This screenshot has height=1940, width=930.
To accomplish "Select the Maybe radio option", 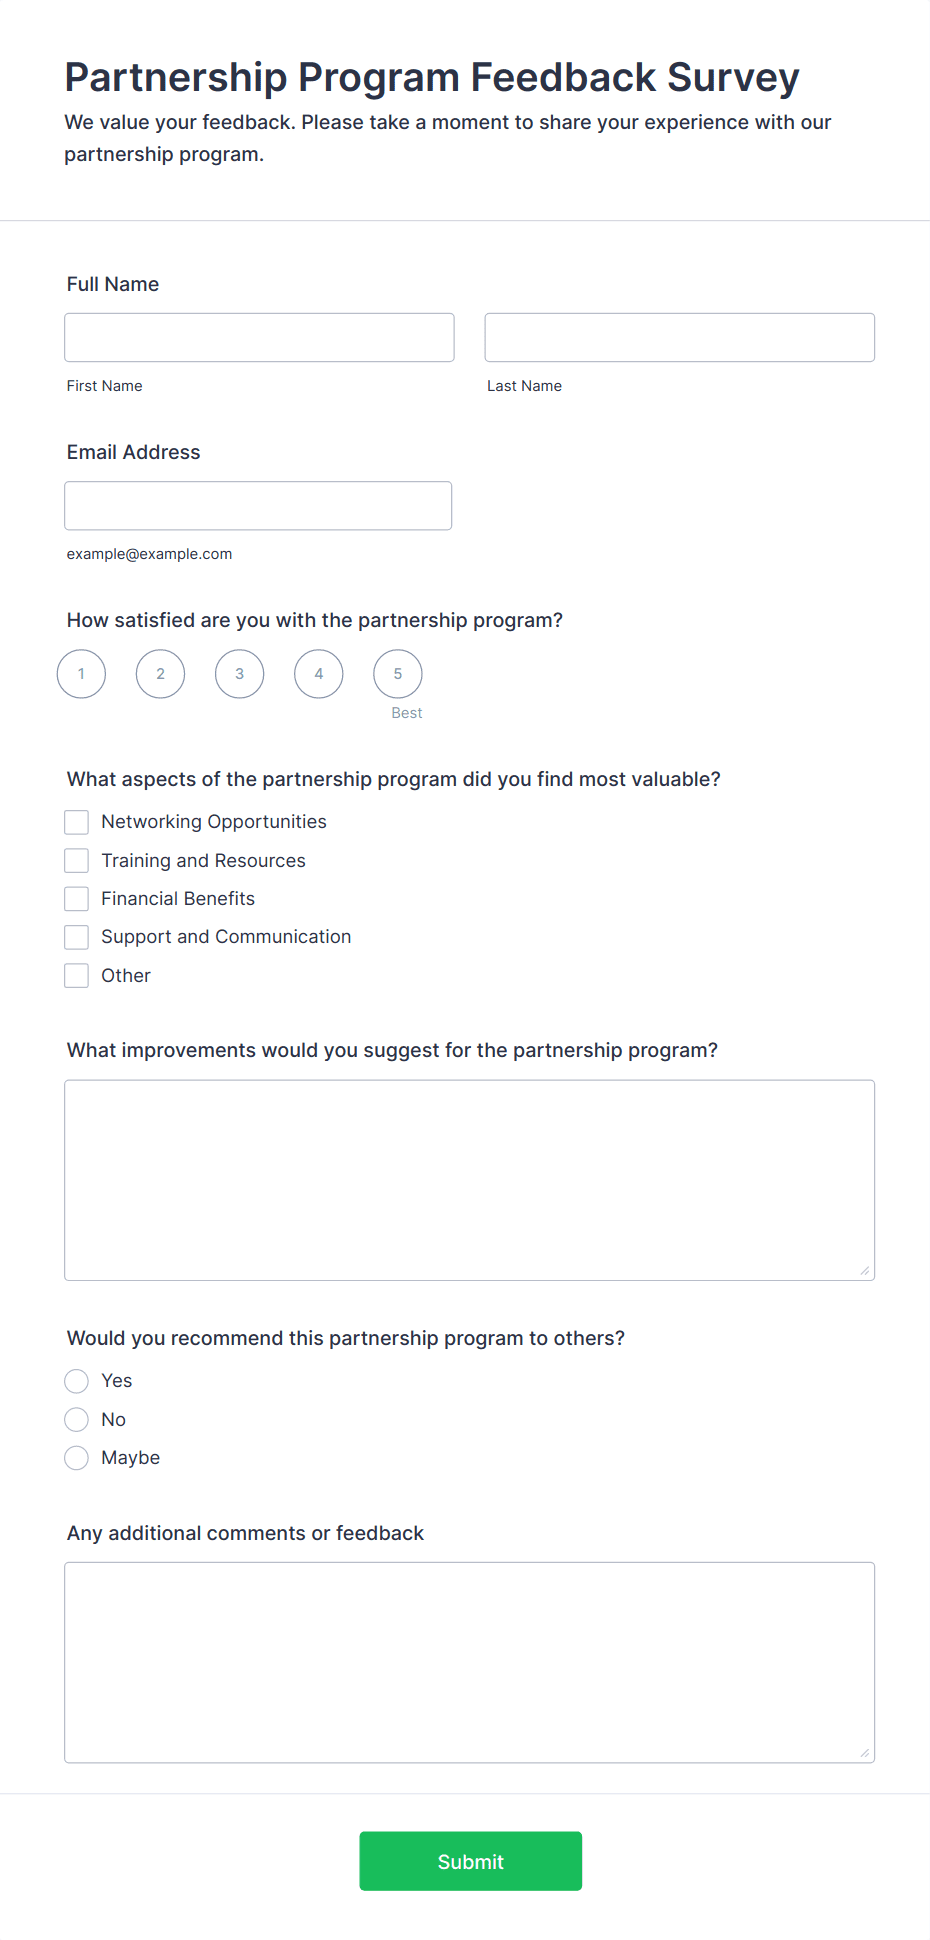I will click(x=77, y=1458).
